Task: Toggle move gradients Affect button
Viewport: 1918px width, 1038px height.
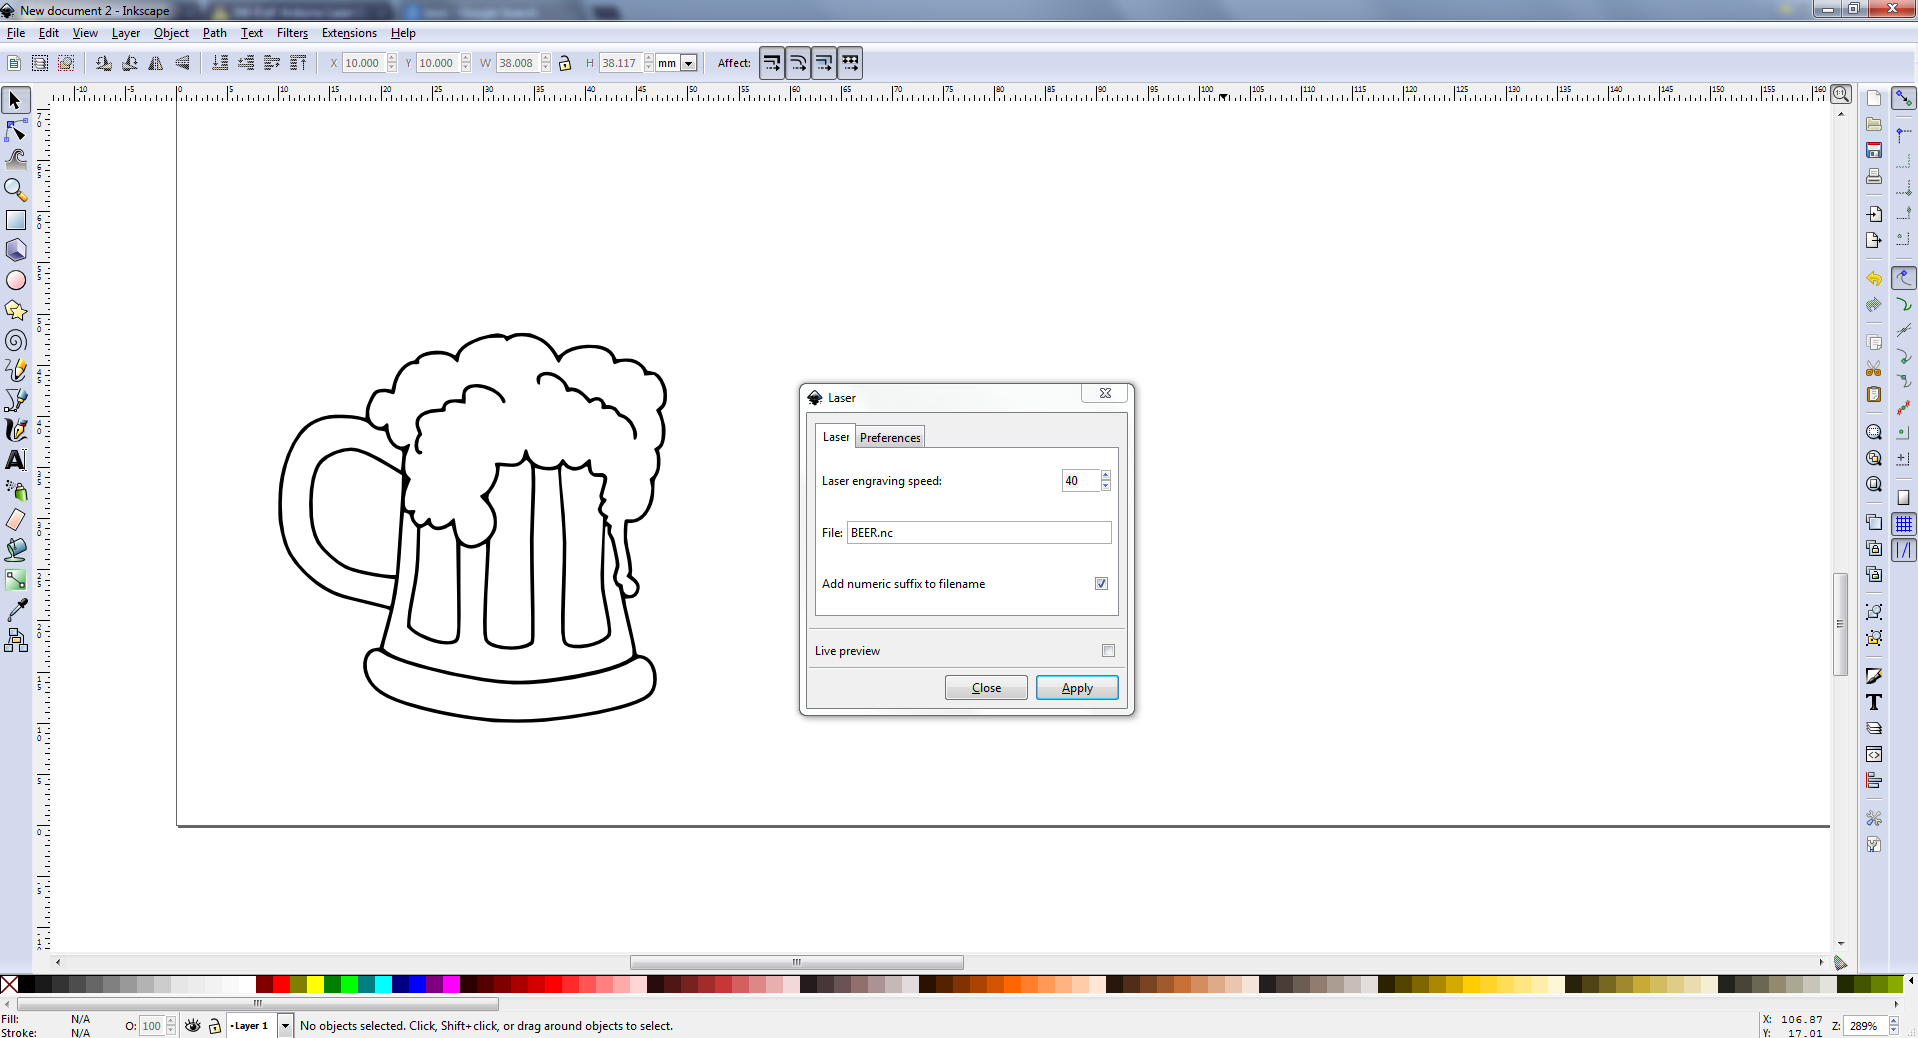Action: 824,63
